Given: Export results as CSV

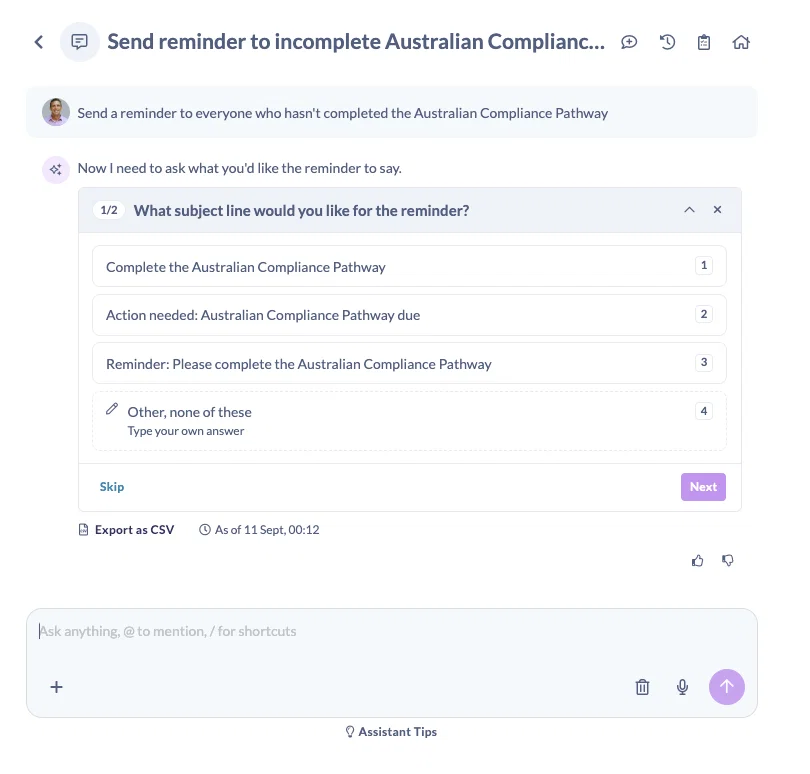Looking at the screenshot, I should [x=127, y=530].
